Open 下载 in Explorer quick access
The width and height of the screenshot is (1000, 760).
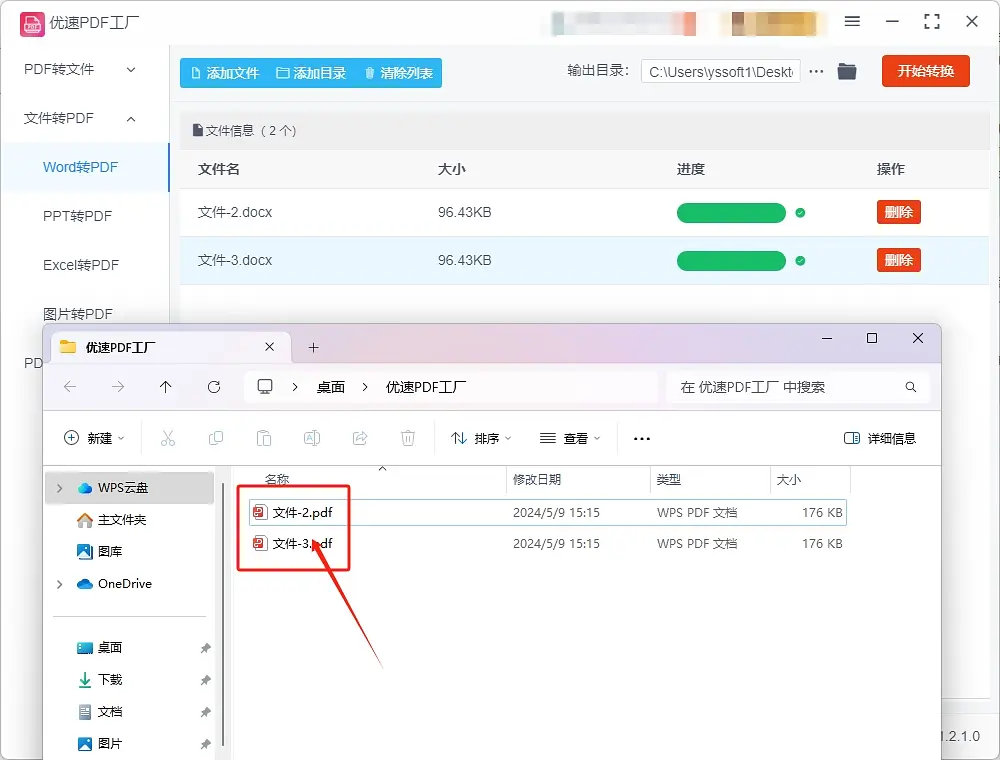tap(99, 680)
